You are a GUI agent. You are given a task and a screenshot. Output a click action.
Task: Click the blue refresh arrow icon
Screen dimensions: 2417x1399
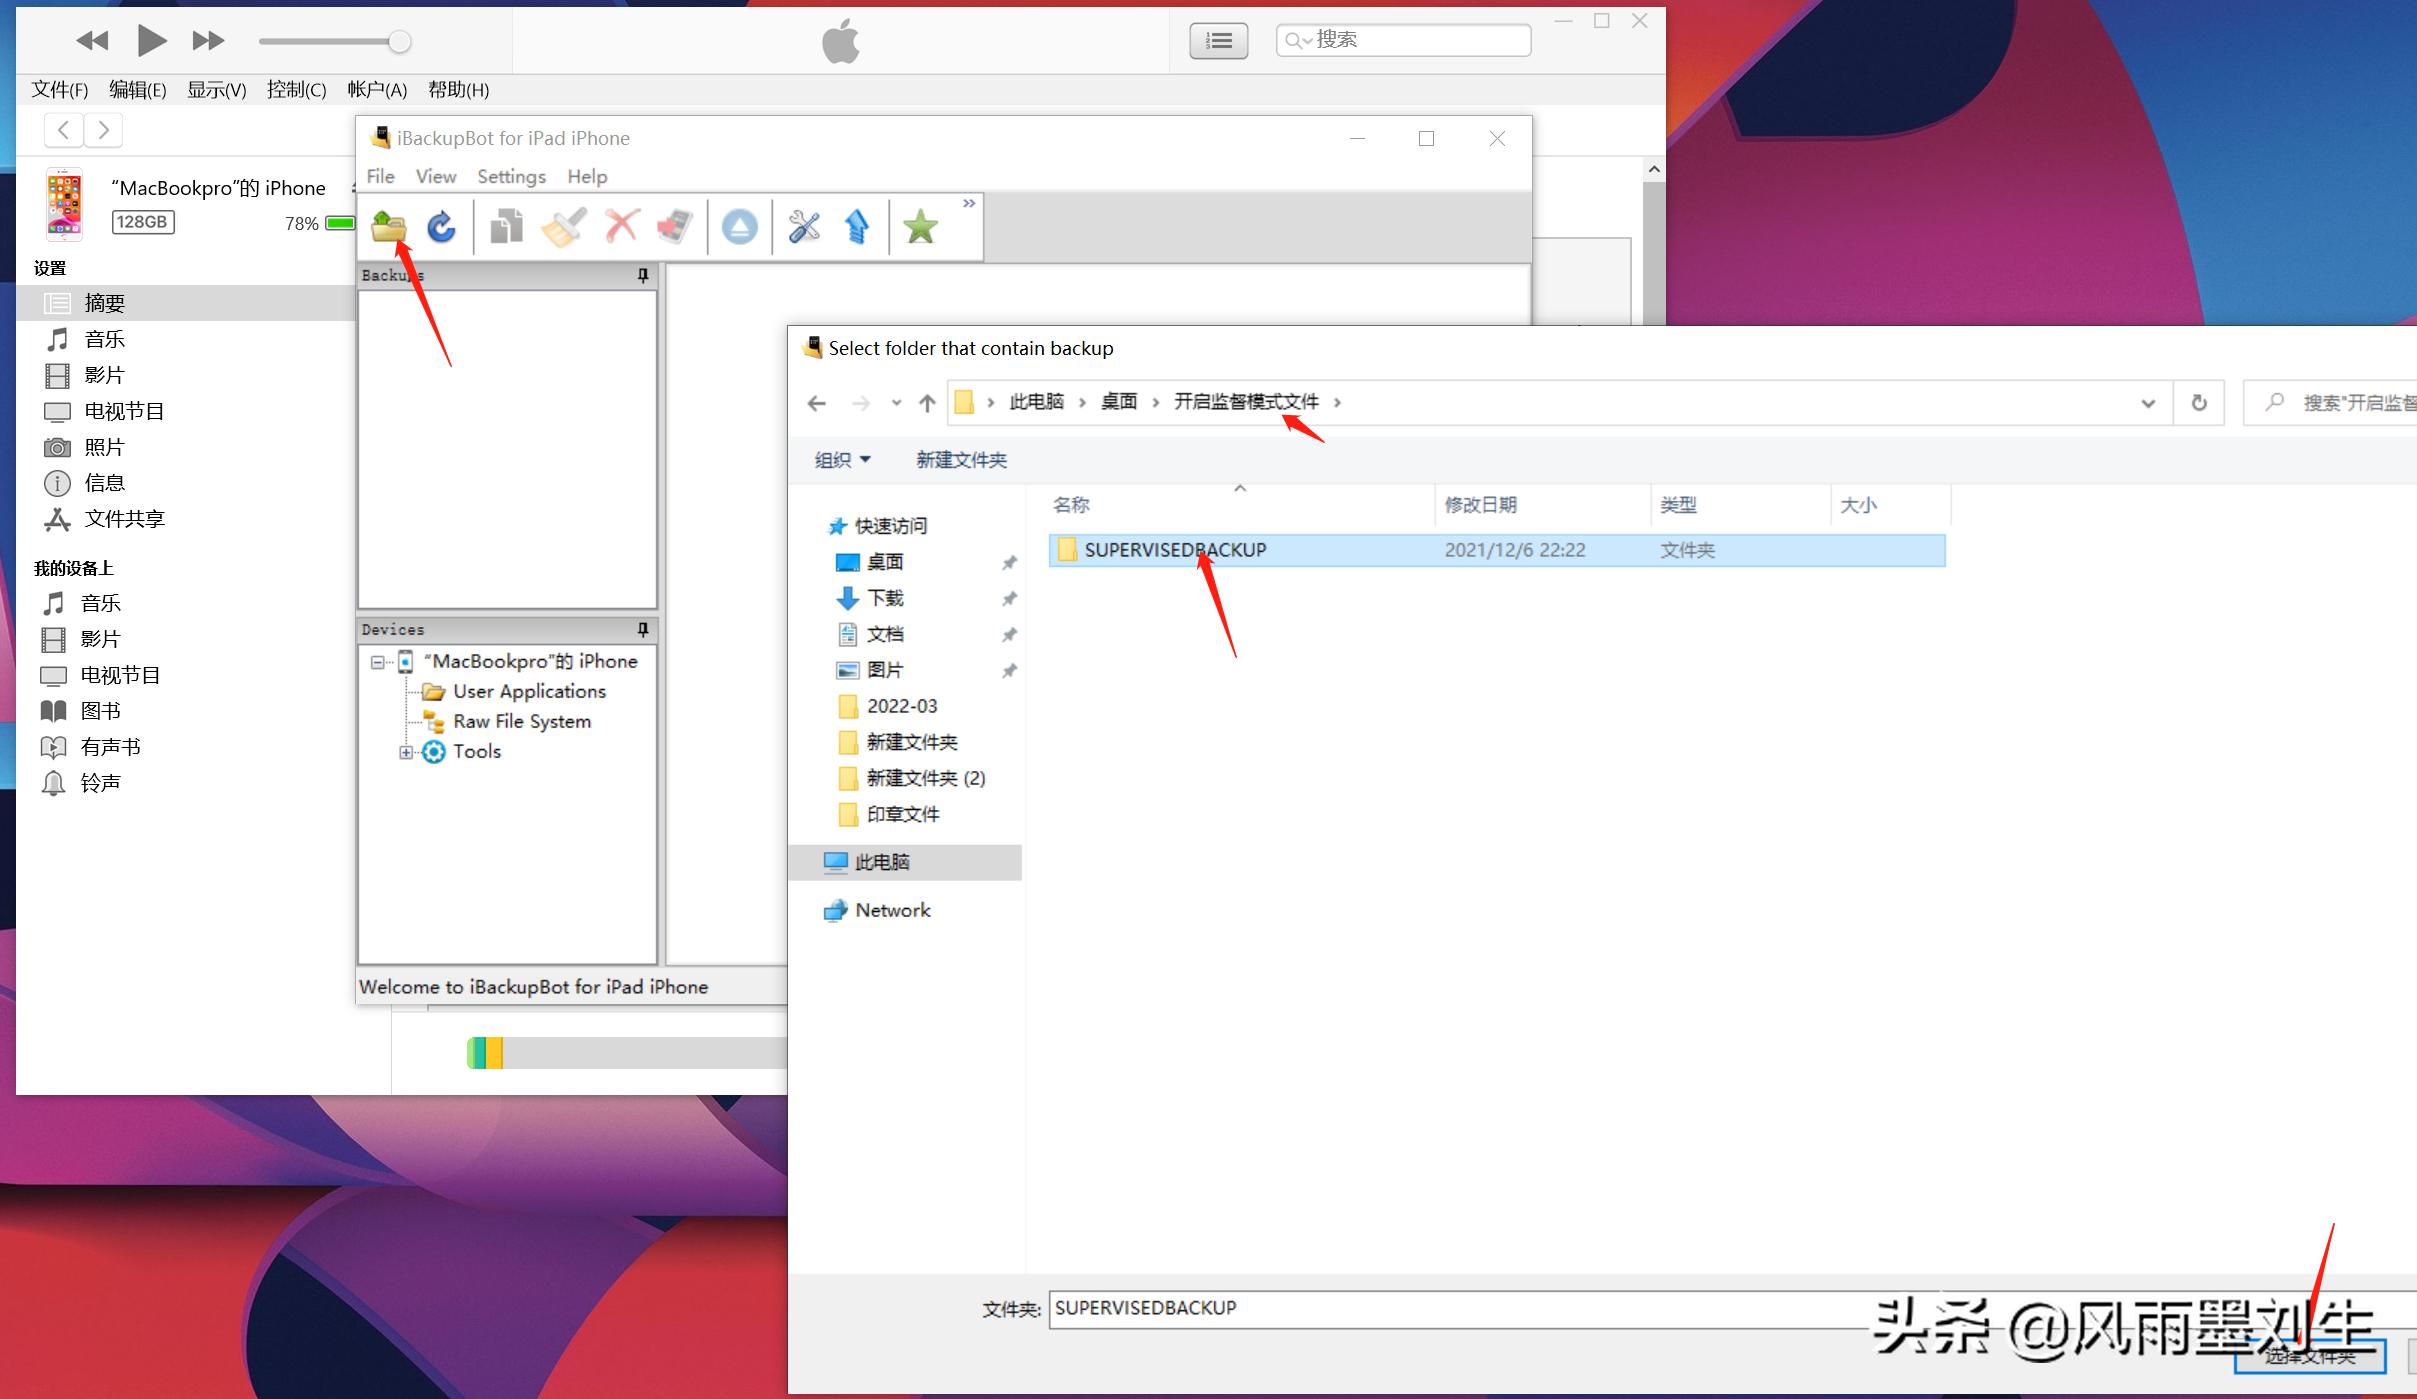pyautogui.click(x=441, y=227)
